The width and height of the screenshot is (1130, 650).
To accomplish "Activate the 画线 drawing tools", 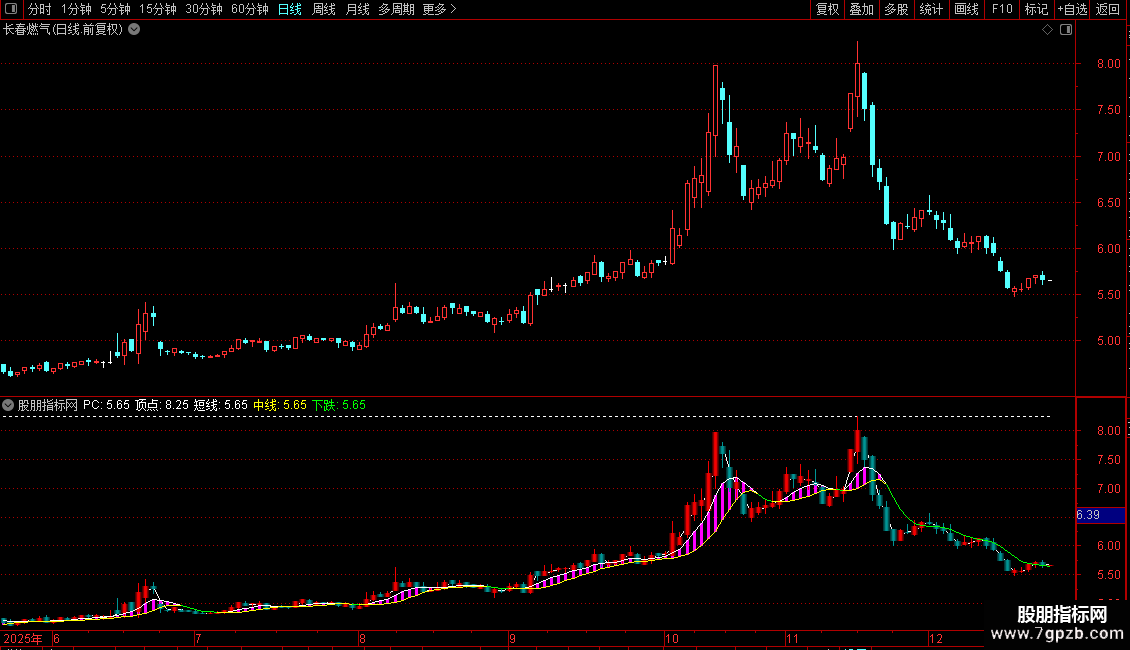I will click(x=966, y=9).
